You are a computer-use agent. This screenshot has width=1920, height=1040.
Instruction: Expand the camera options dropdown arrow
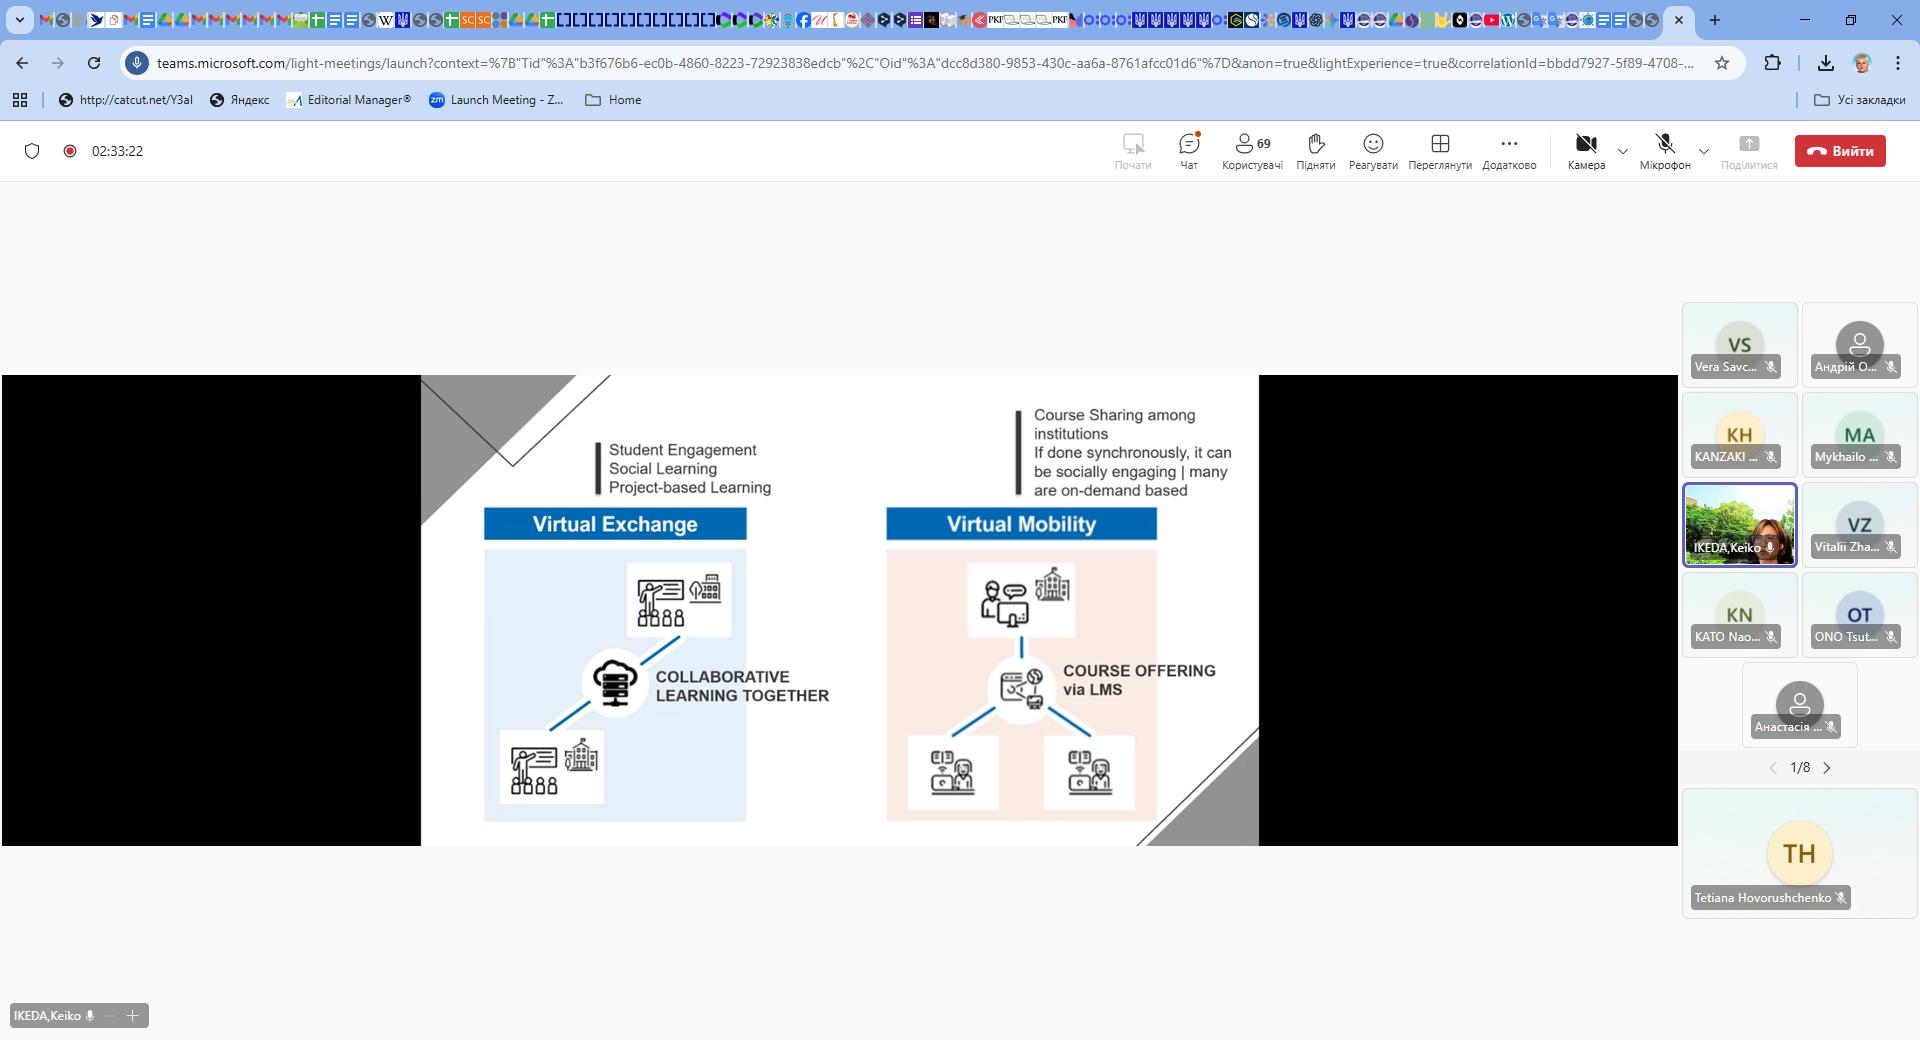click(1622, 152)
